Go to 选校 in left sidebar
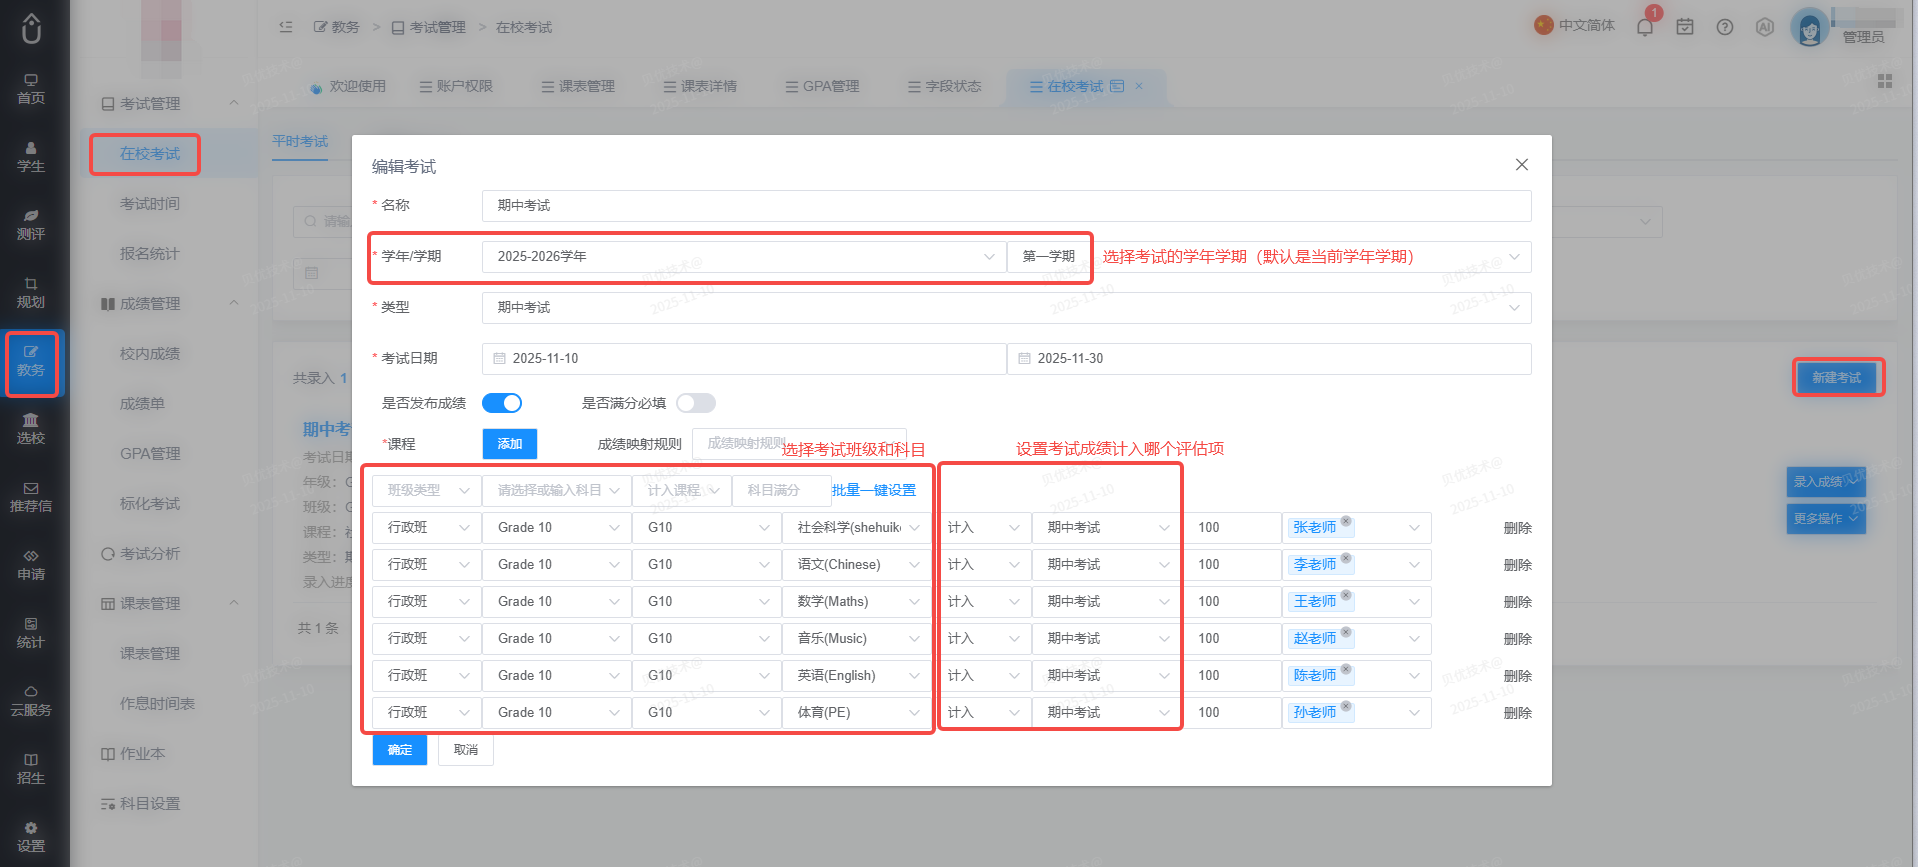 pos(31,429)
